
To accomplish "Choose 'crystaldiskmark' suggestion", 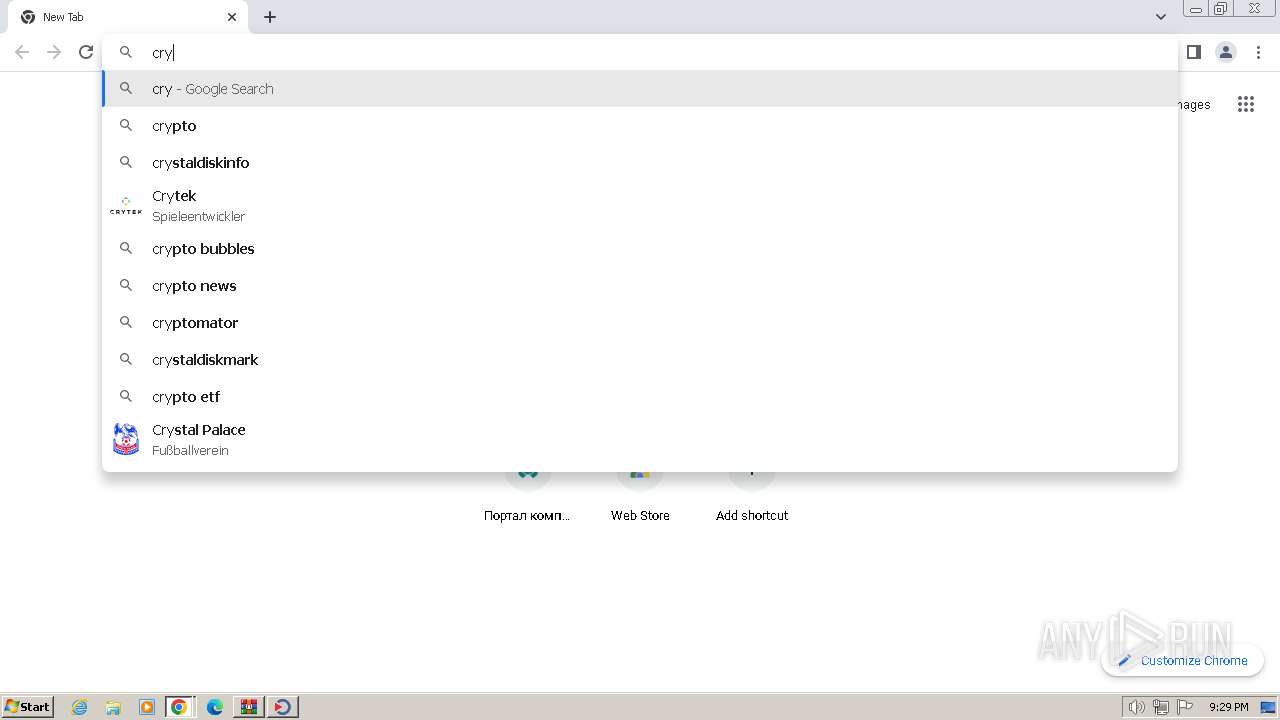I will pos(640,360).
